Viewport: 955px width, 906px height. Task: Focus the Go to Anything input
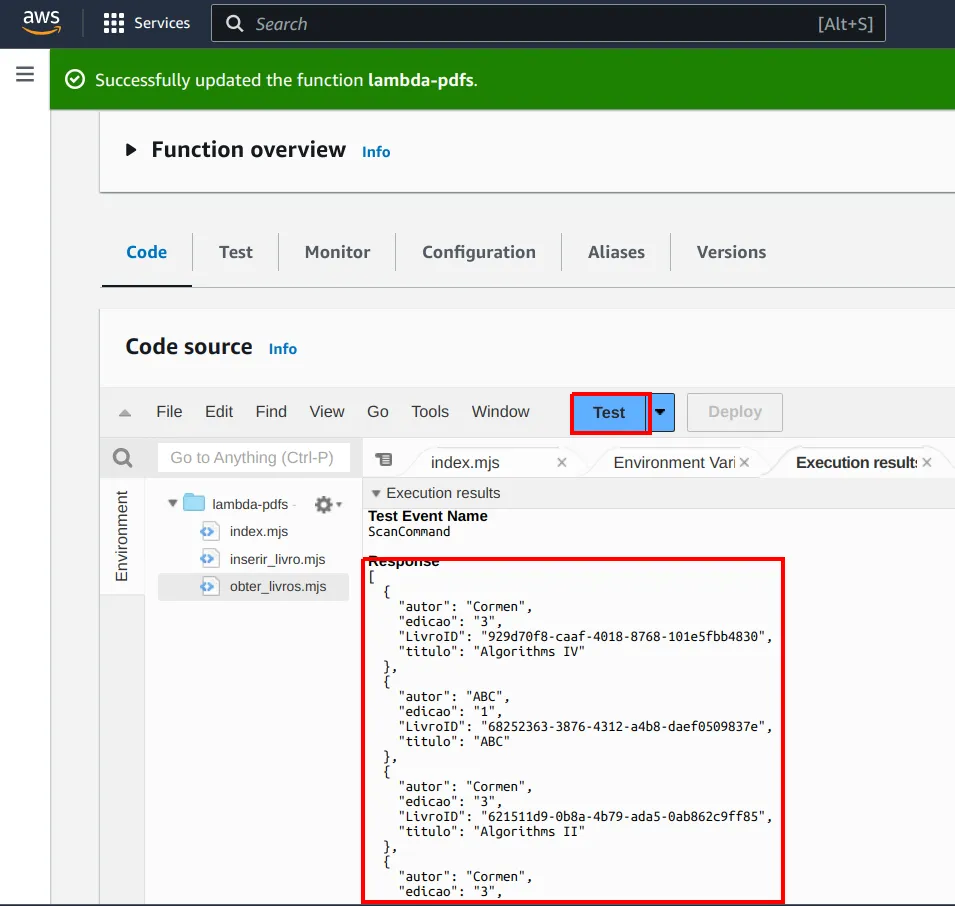coord(253,458)
